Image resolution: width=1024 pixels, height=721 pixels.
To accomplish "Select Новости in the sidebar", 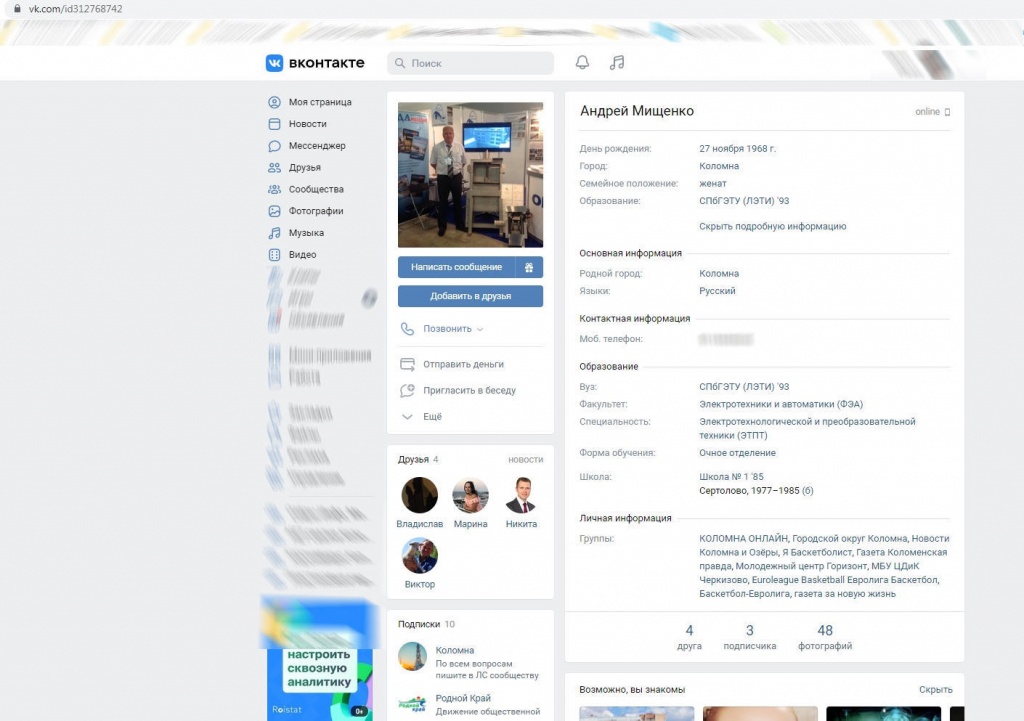I will click(308, 123).
